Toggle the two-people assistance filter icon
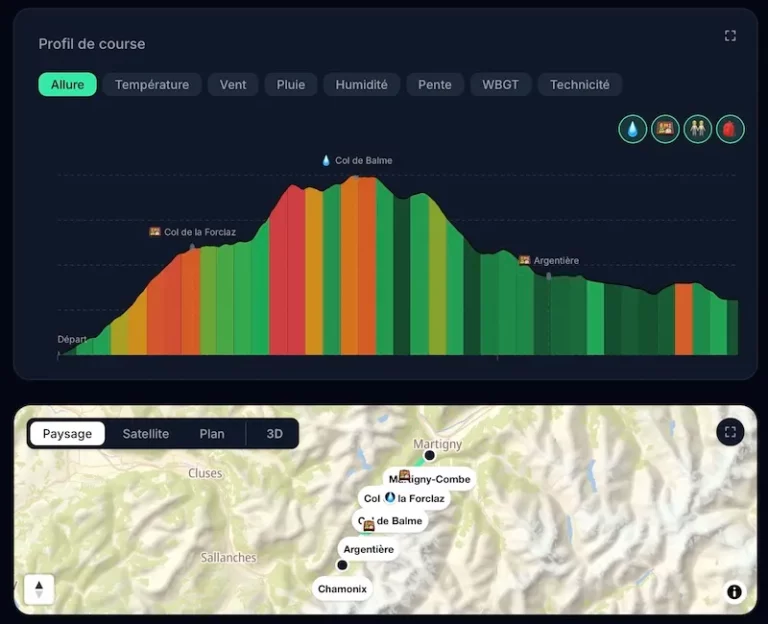The width and height of the screenshot is (768, 624). [697, 129]
